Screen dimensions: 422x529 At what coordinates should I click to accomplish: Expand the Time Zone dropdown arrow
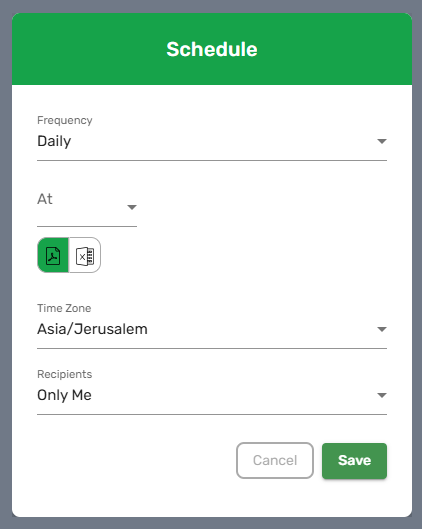(x=382, y=329)
